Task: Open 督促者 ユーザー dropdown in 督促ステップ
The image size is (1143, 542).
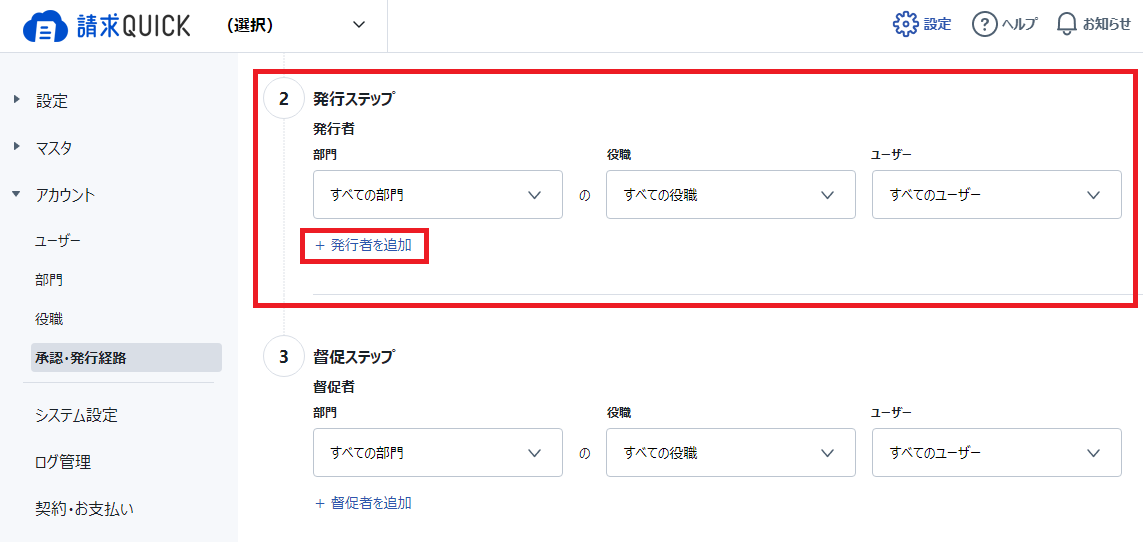Action: (996, 452)
